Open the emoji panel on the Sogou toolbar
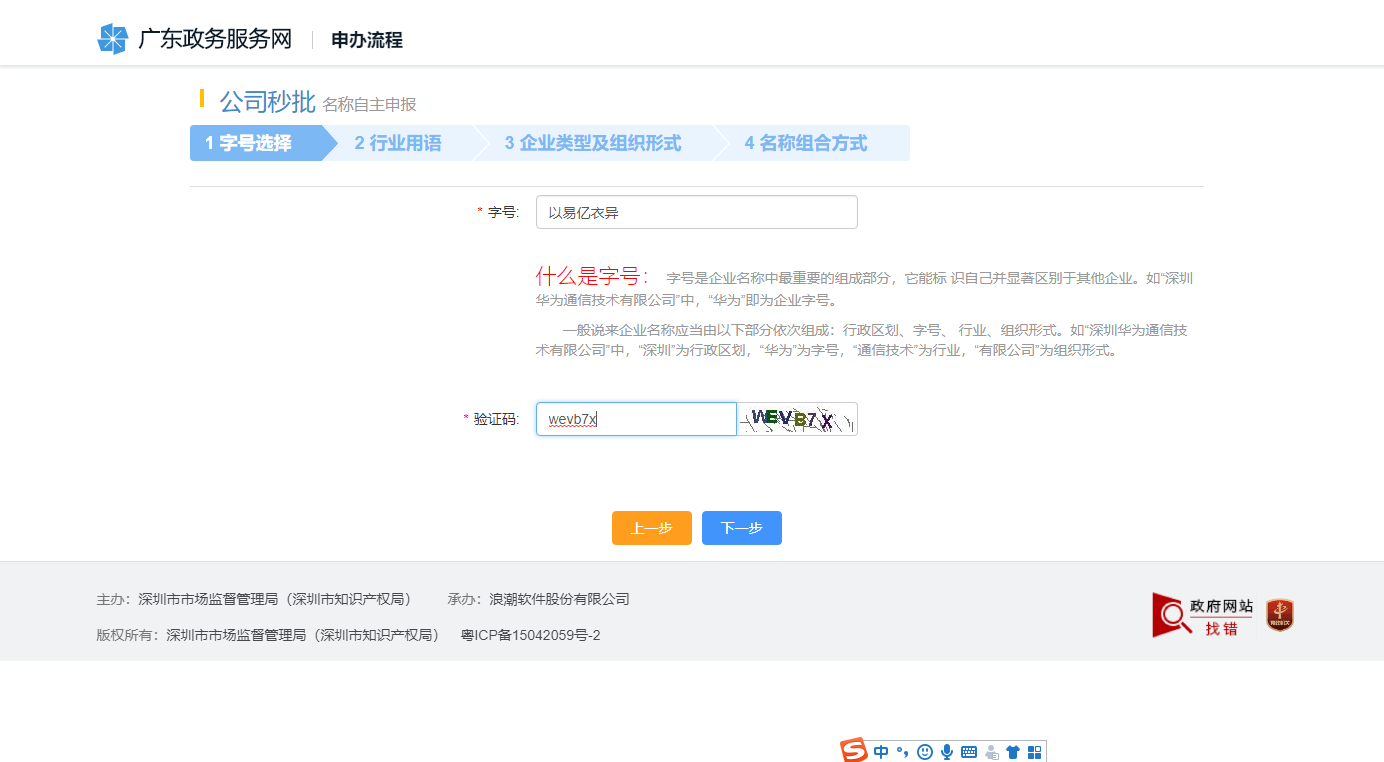Screen dimensions: 1384x762 pyautogui.click(x=925, y=751)
